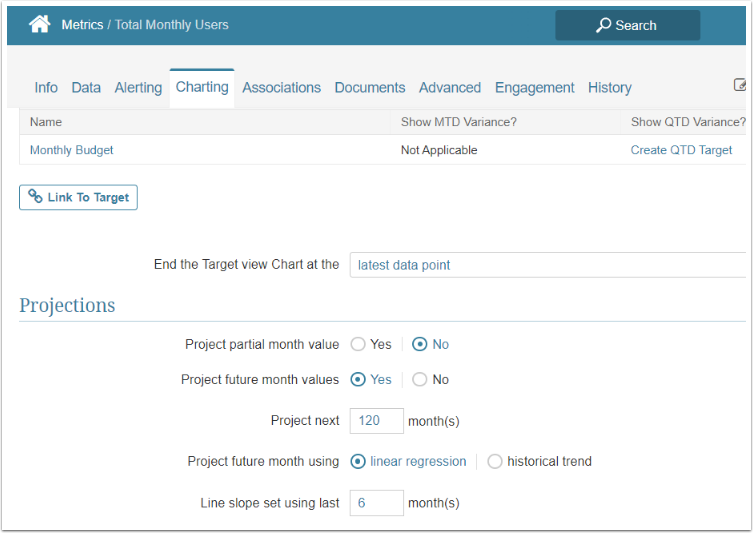Image resolution: width=753 pixels, height=533 pixels.
Task: Open the Associations tab
Action: [281, 88]
